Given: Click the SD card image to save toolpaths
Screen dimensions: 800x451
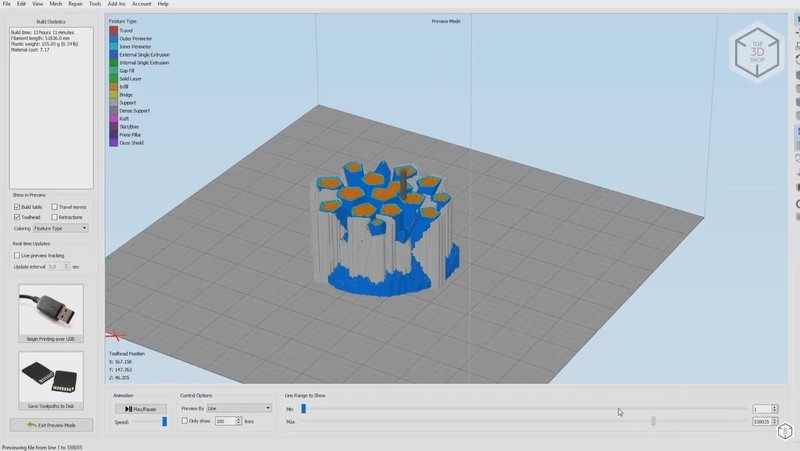Looking at the screenshot, I should click(x=50, y=379).
